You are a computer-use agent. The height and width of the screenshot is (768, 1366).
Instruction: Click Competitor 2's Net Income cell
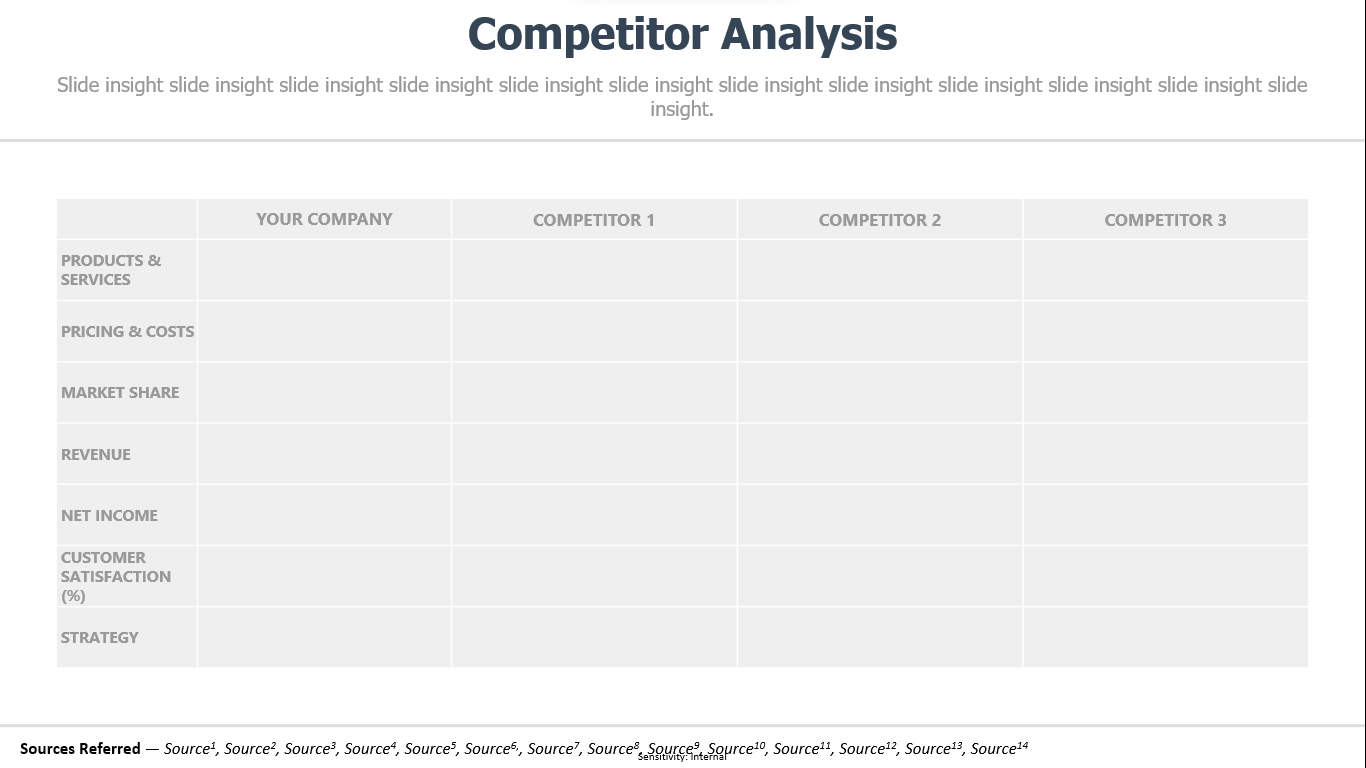[880, 515]
